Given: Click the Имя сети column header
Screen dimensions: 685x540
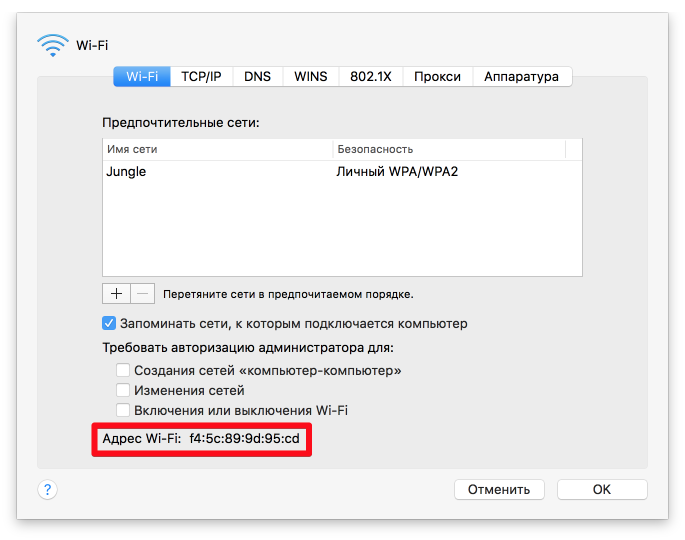Looking at the screenshot, I should coord(217,149).
